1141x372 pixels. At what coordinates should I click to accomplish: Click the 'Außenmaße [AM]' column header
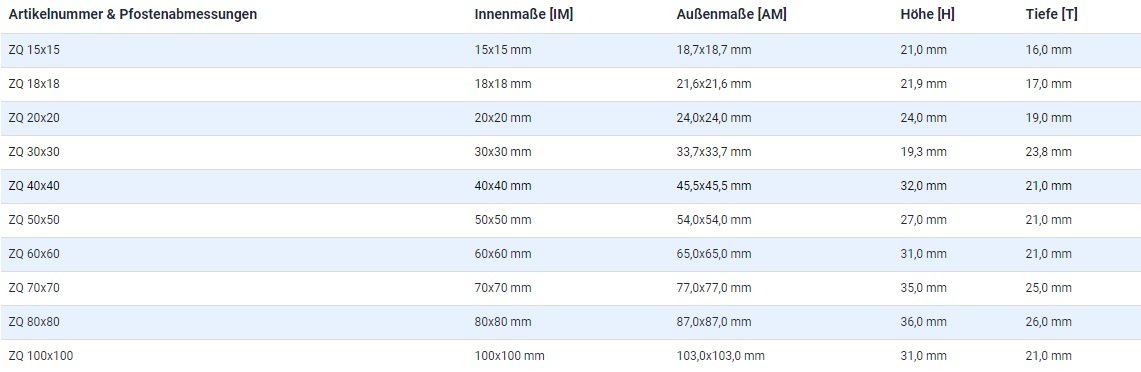tap(731, 15)
